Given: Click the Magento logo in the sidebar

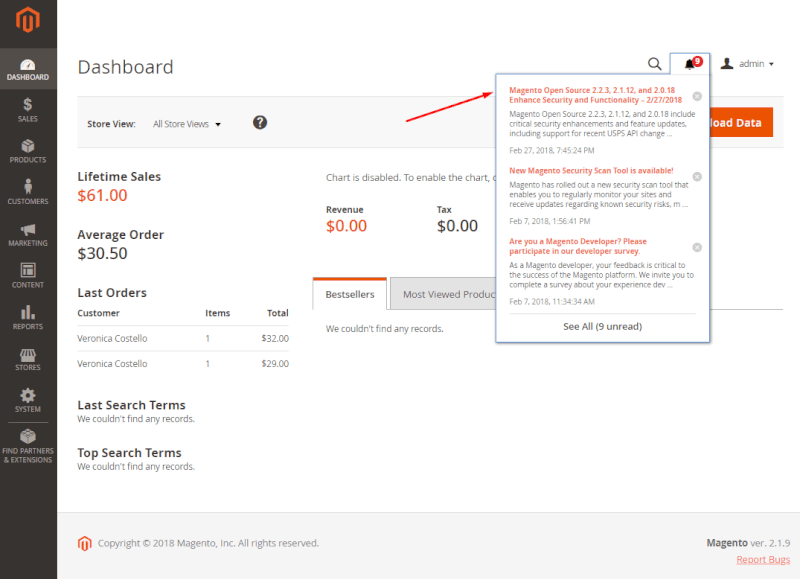Looking at the screenshot, I should [x=28, y=20].
